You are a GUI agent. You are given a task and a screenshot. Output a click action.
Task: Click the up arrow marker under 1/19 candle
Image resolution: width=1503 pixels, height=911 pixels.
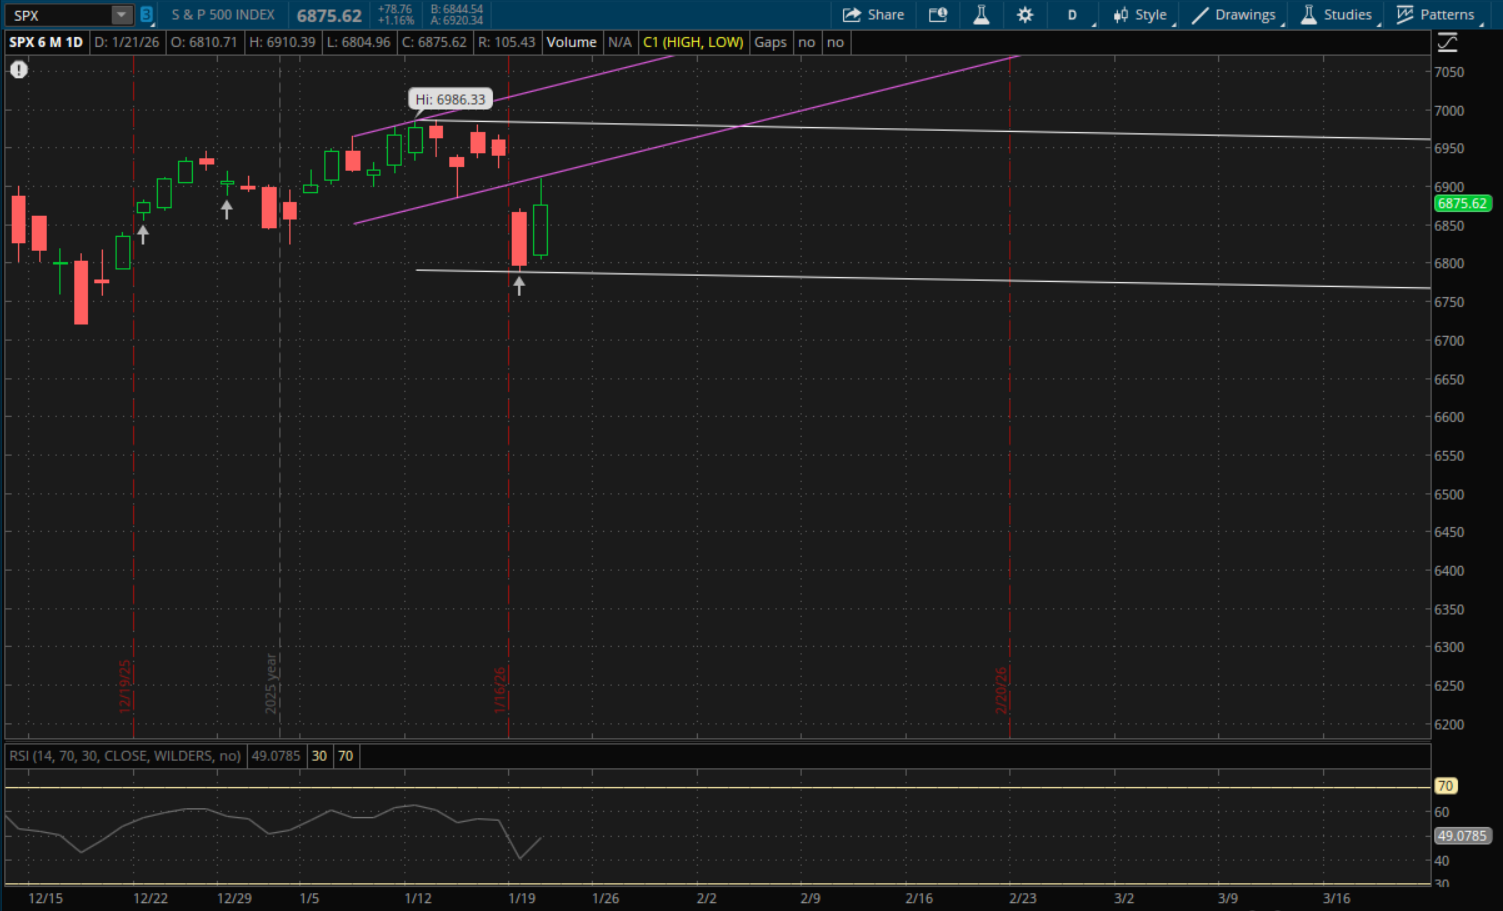tap(519, 286)
